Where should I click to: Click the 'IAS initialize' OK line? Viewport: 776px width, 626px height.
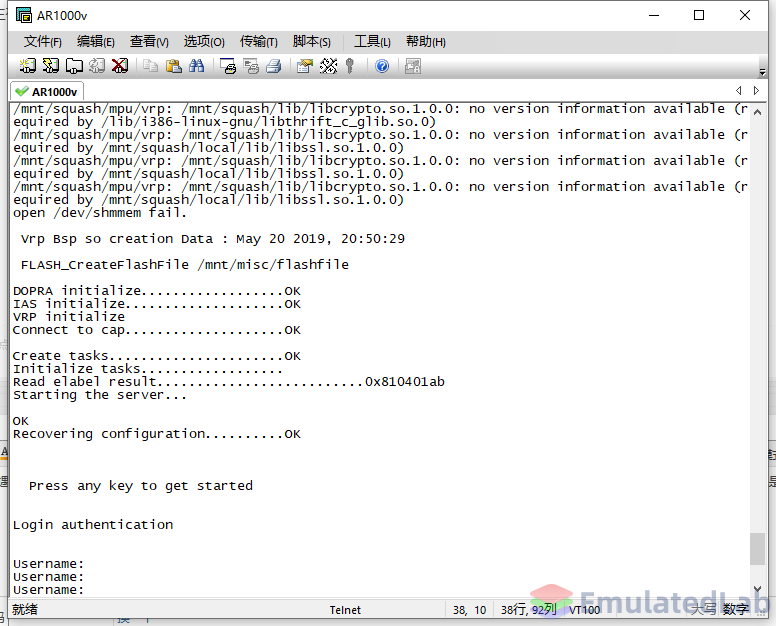pos(156,303)
